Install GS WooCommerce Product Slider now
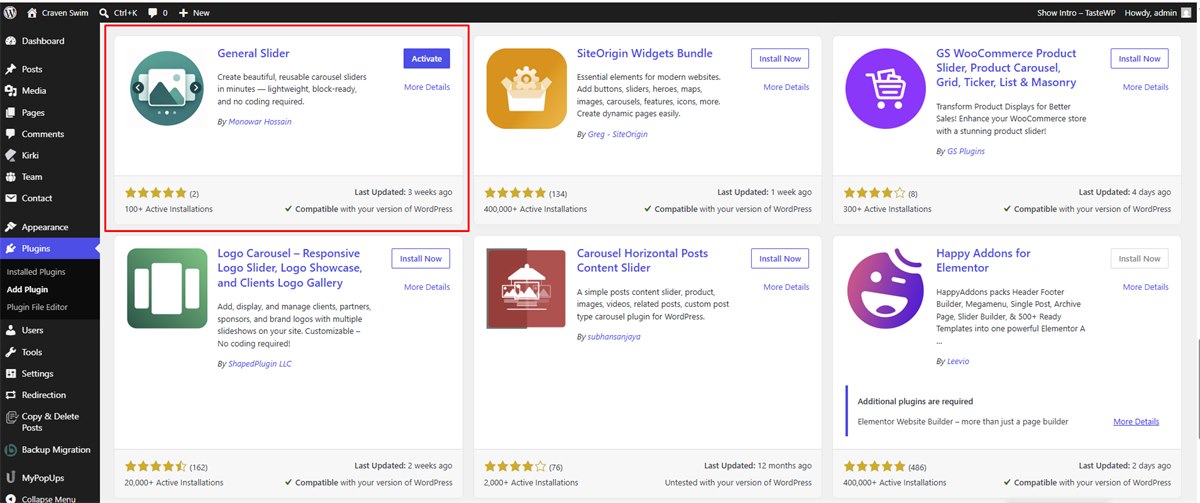The height and width of the screenshot is (503, 1200). 1139,59
